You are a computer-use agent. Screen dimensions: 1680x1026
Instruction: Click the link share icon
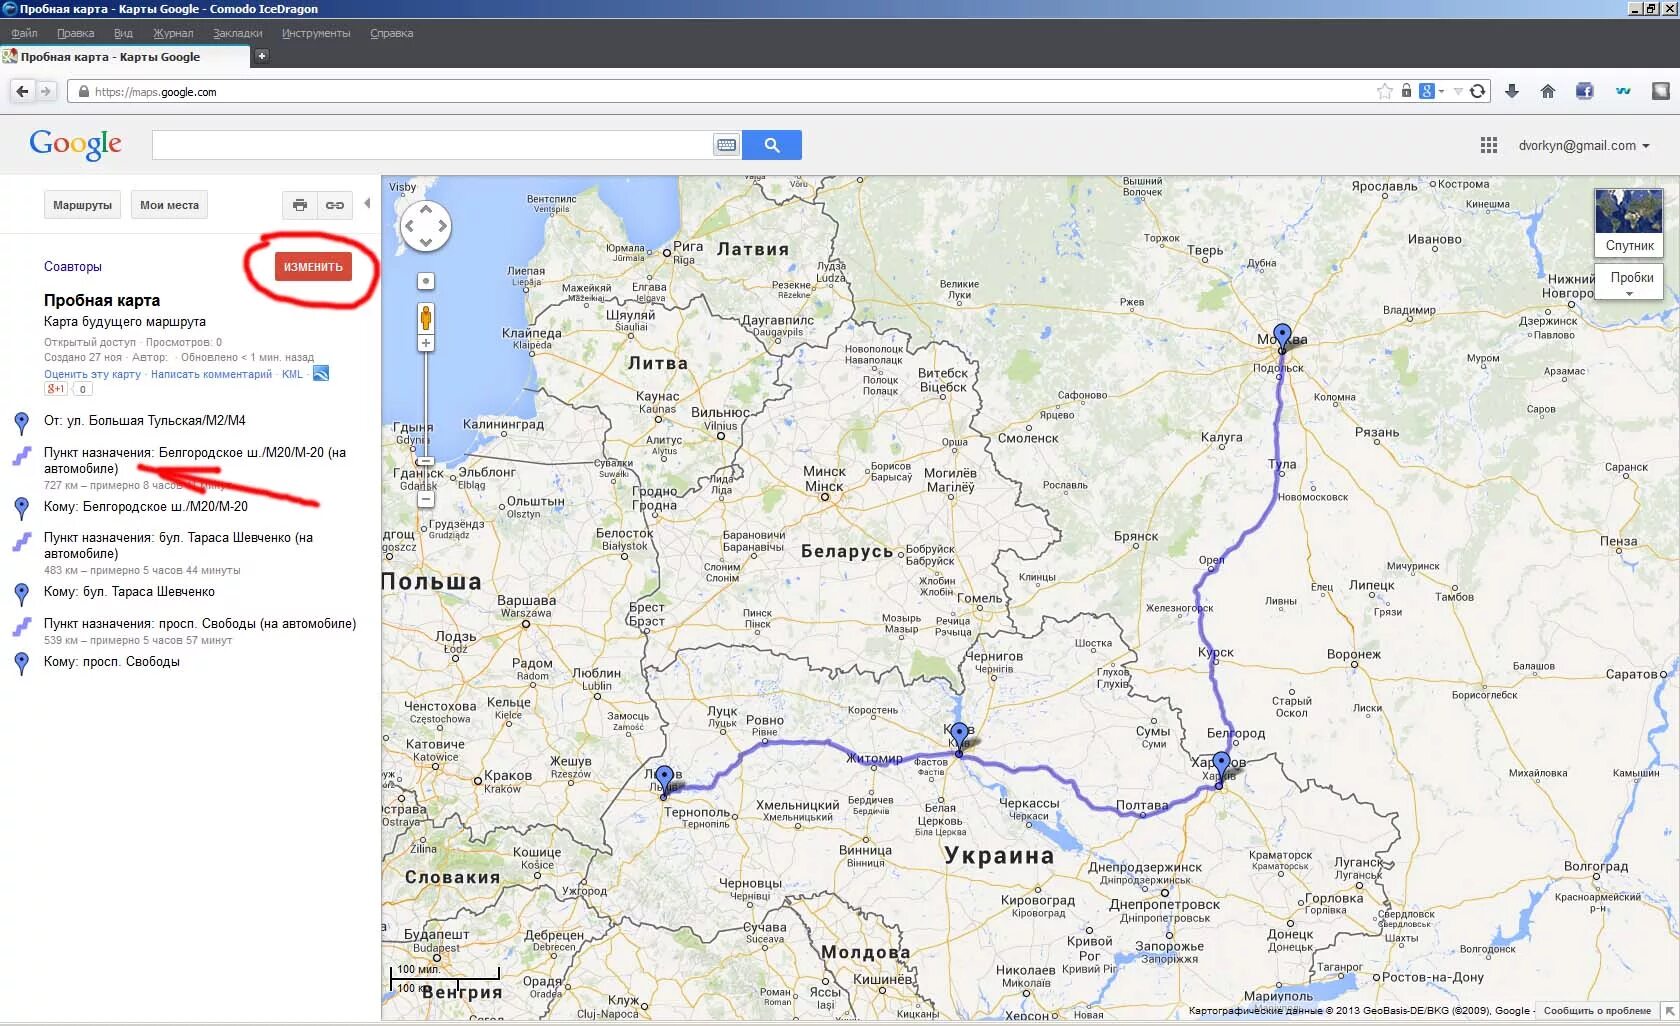click(x=334, y=205)
